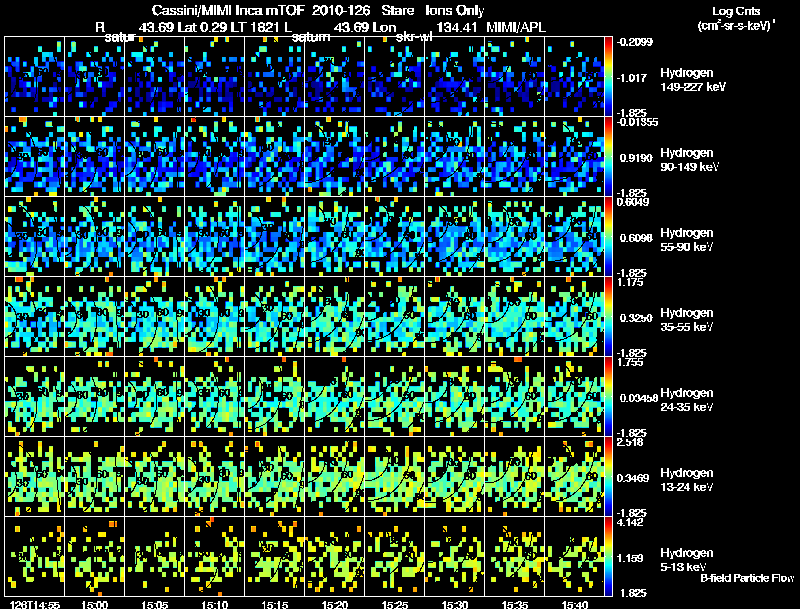Select the 15:30 time axis label
The width and height of the screenshot is (800, 609).
[x=455, y=605]
